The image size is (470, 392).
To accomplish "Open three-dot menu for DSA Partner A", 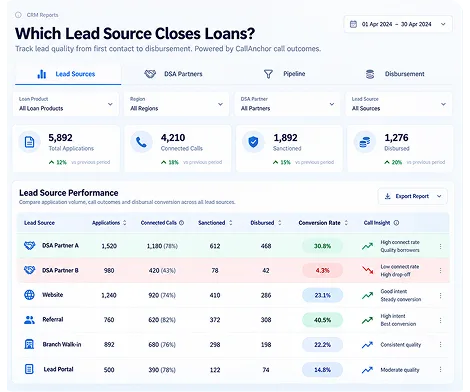I will tap(440, 246).
